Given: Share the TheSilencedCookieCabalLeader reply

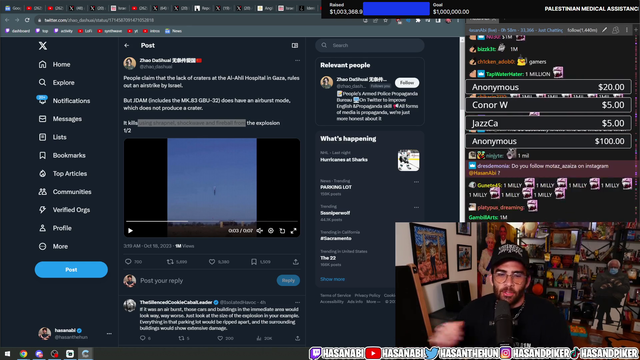Looking at the screenshot, I should [x=298, y=338].
